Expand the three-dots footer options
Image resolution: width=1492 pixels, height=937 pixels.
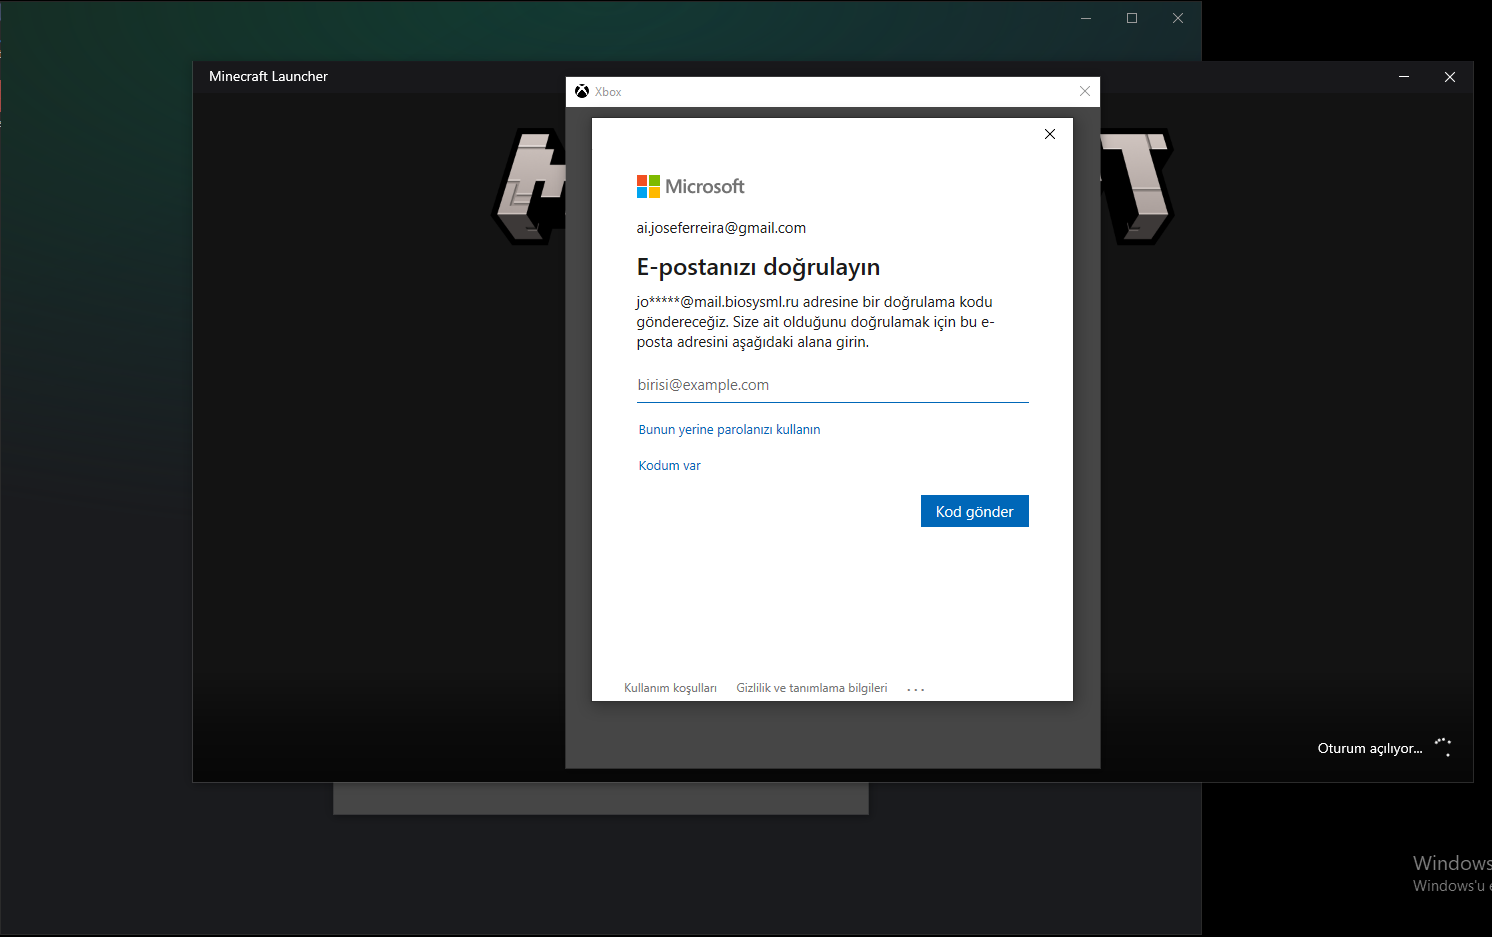point(916,689)
